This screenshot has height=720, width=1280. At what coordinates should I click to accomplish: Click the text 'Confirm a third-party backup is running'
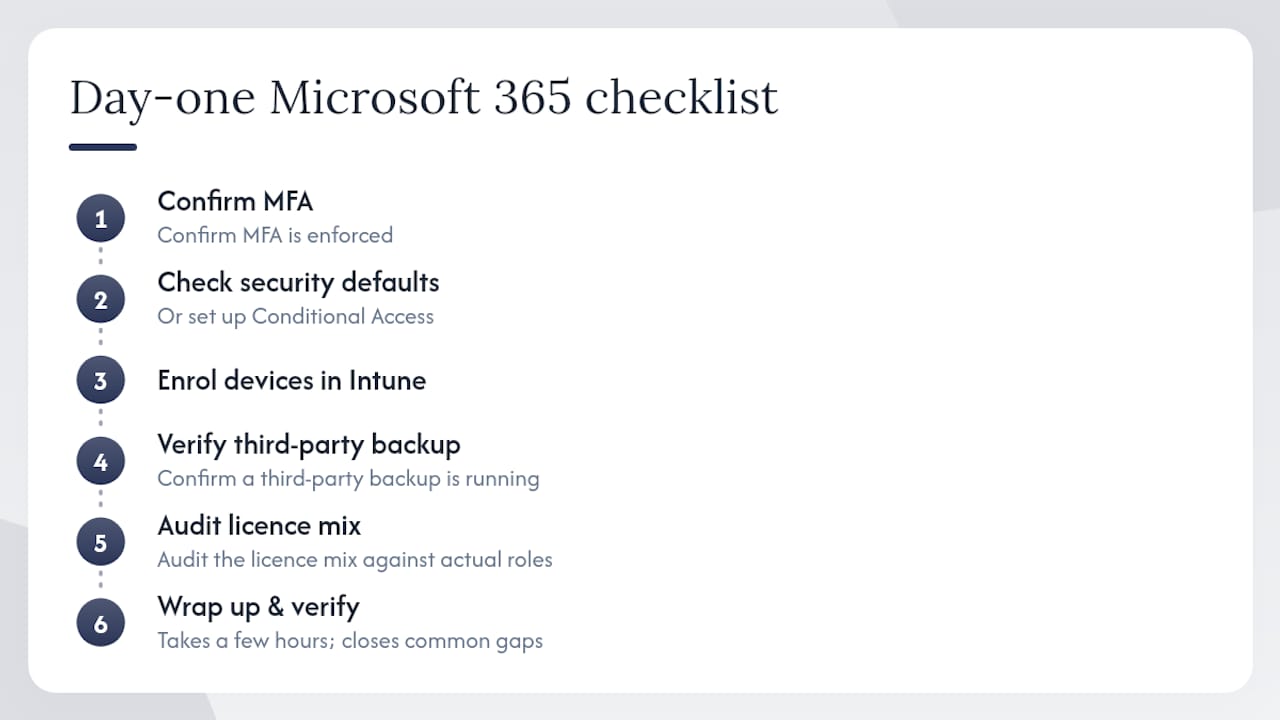point(348,478)
